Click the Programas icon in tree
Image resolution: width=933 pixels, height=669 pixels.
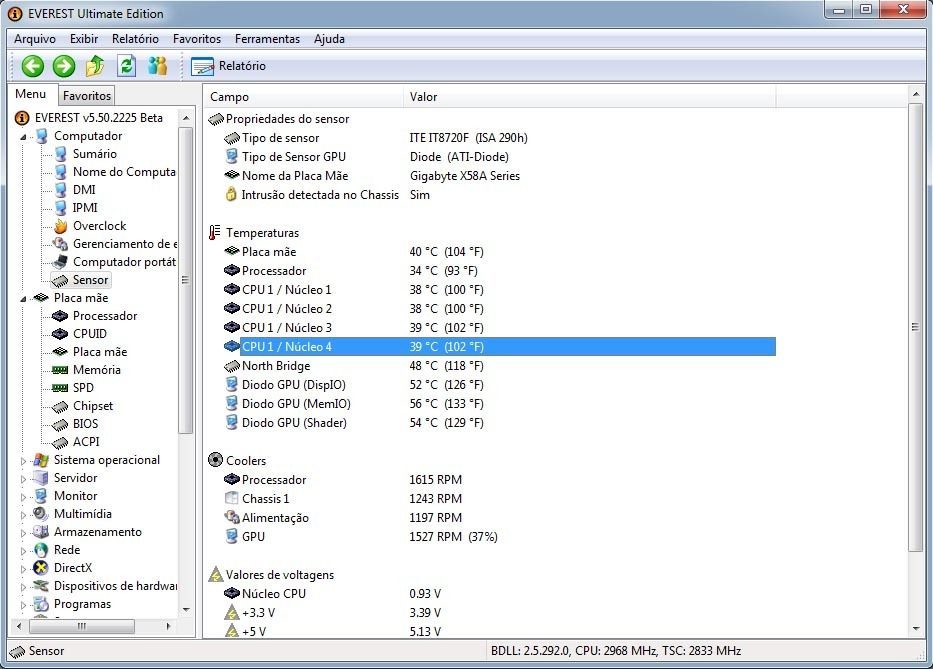pos(41,604)
